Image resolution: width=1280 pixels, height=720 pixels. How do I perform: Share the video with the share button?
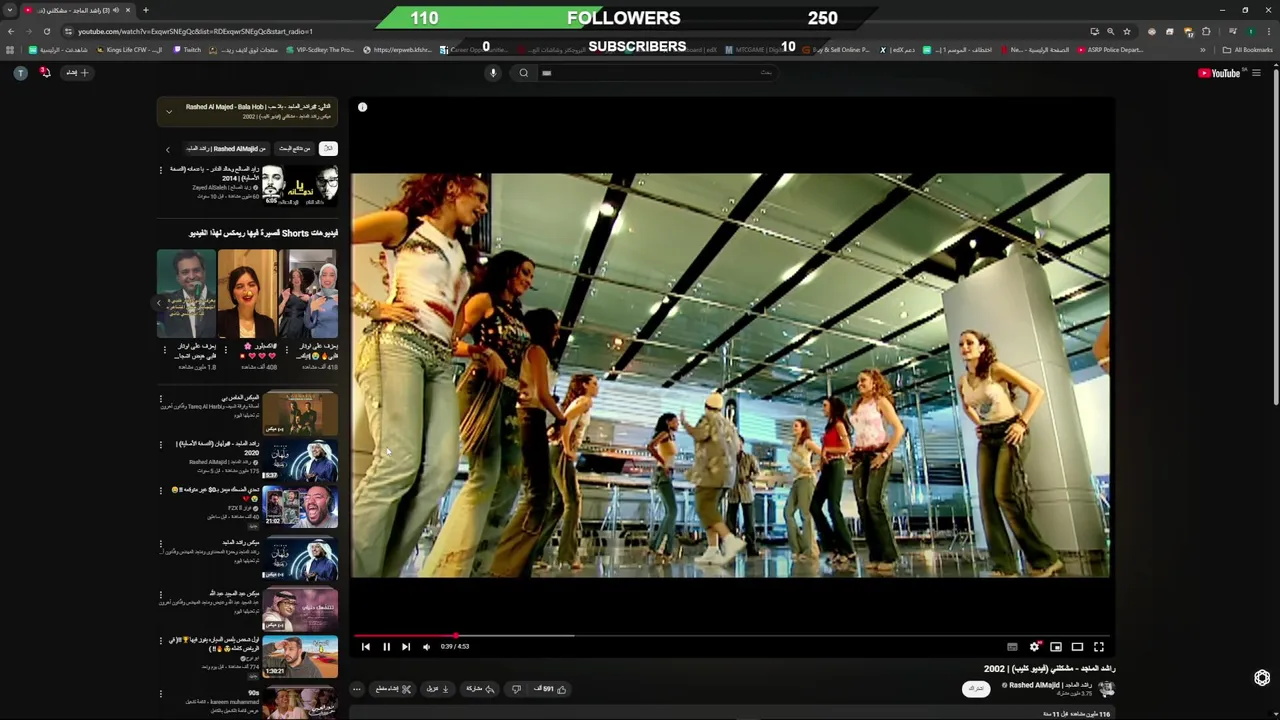481,689
